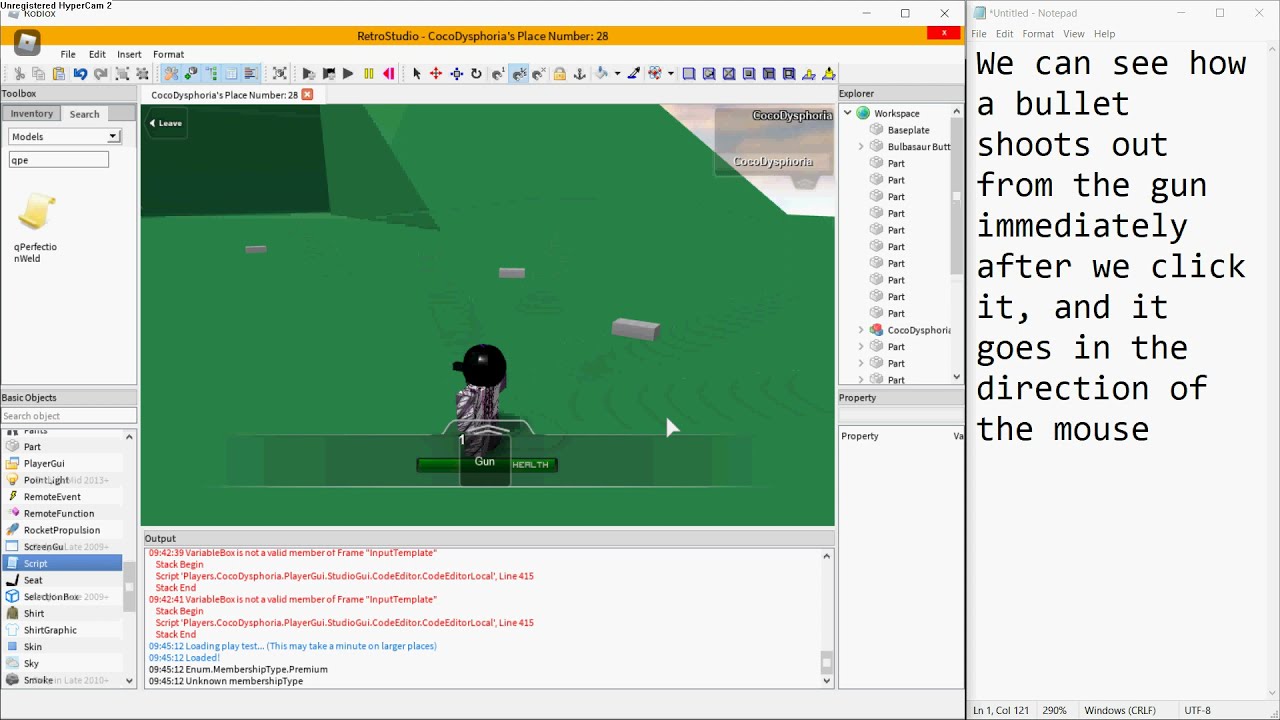Screen dimensions: 1280x720
Task: Click the Cut scissors icon in toolbar
Action: (x=19, y=73)
